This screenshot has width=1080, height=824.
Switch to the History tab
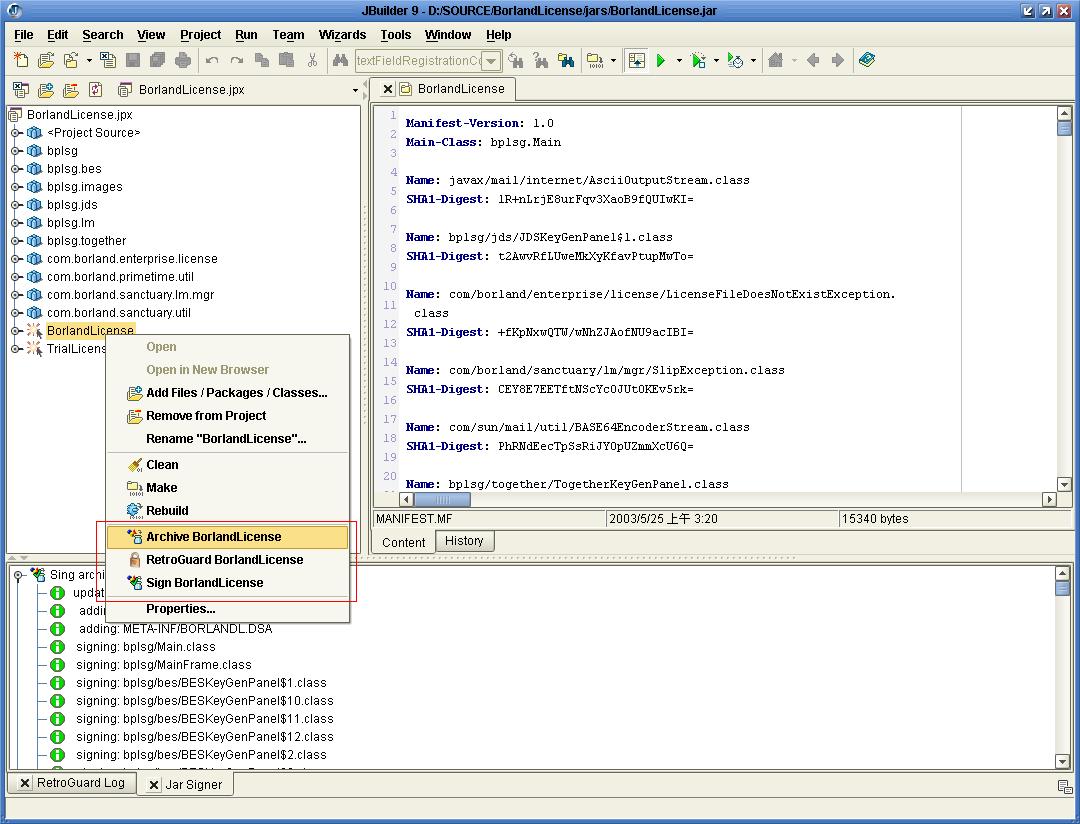[464, 541]
